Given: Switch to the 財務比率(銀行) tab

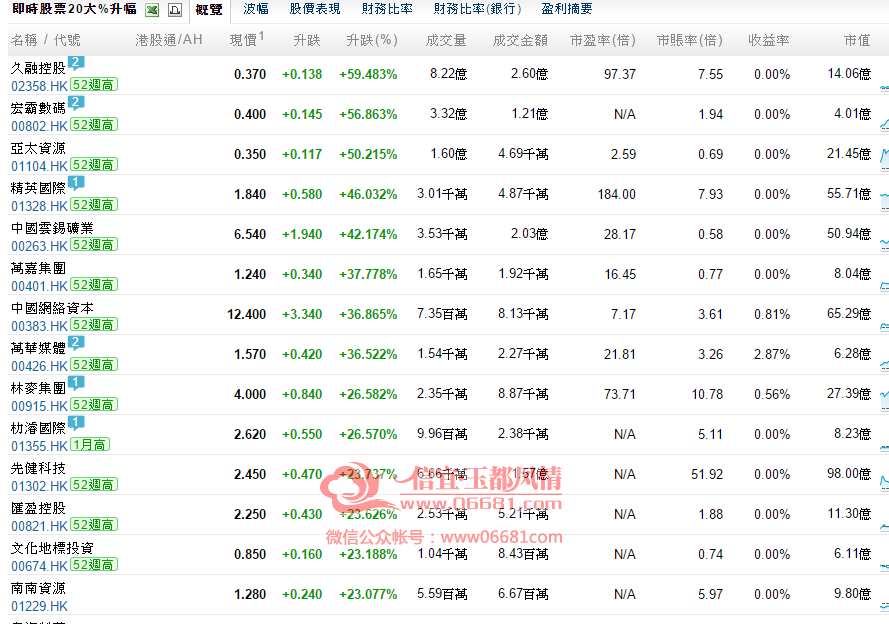Looking at the screenshot, I should 477,9.
